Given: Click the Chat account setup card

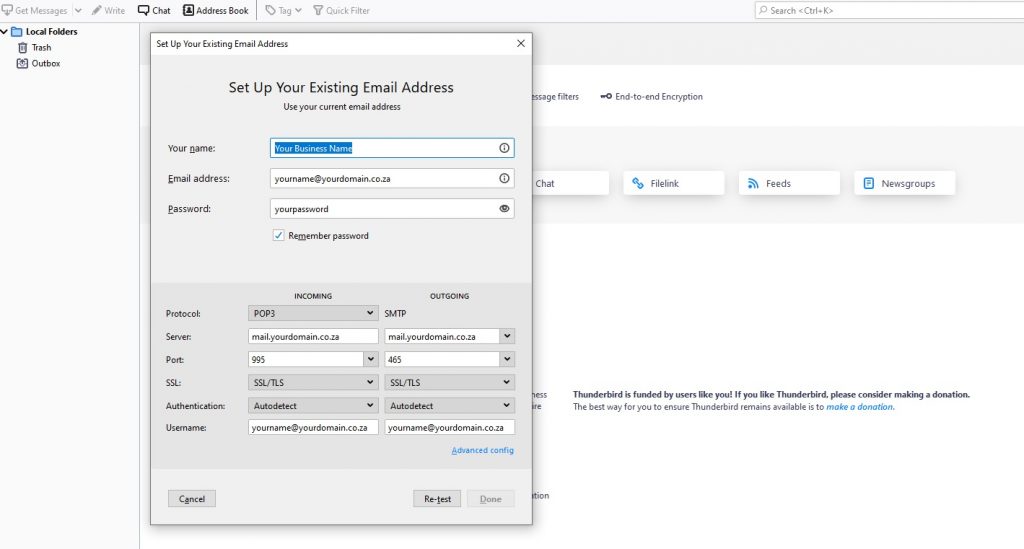Looking at the screenshot, I should tap(571, 183).
